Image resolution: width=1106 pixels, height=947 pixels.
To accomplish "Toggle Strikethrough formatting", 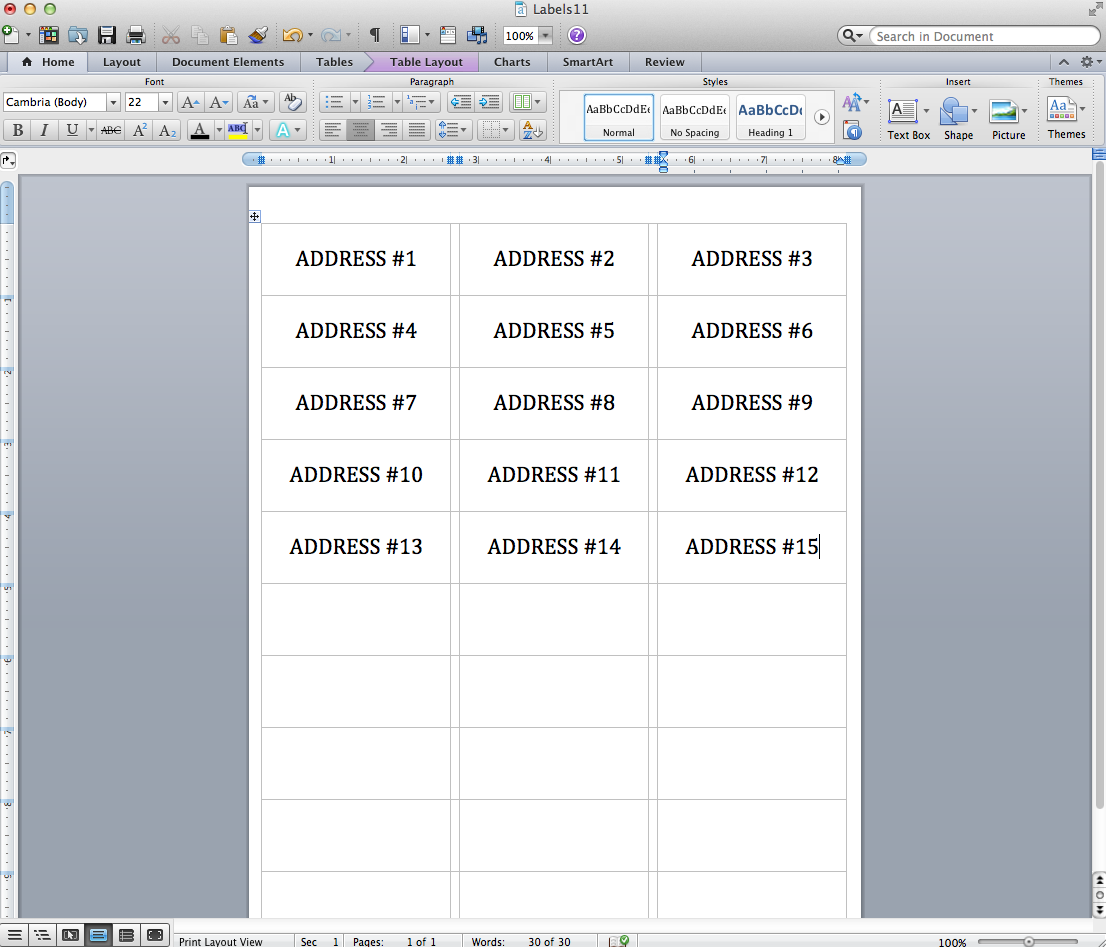I will [111, 130].
